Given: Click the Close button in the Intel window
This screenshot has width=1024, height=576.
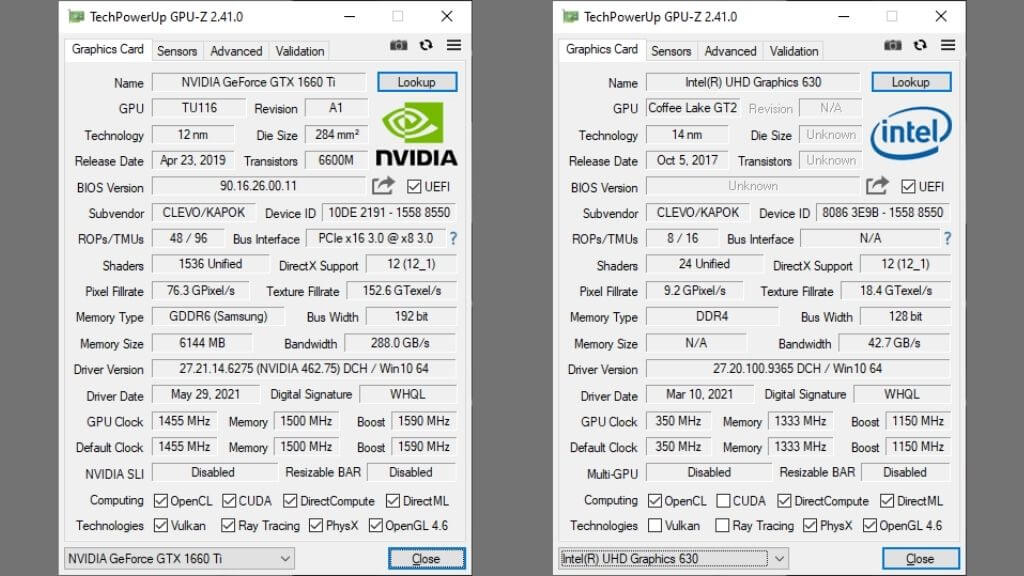Looking at the screenshot, I should pyautogui.click(x=921, y=559).
